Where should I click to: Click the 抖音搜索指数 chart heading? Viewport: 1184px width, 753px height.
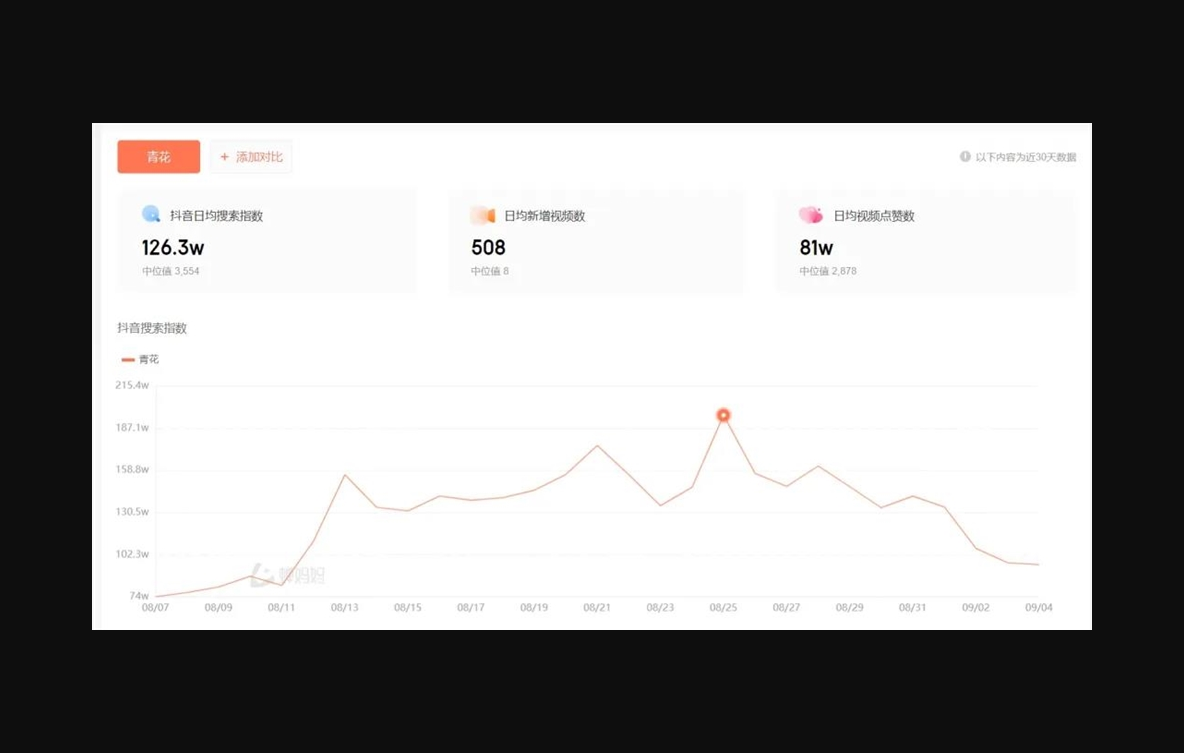pyautogui.click(x=152, y=328)
